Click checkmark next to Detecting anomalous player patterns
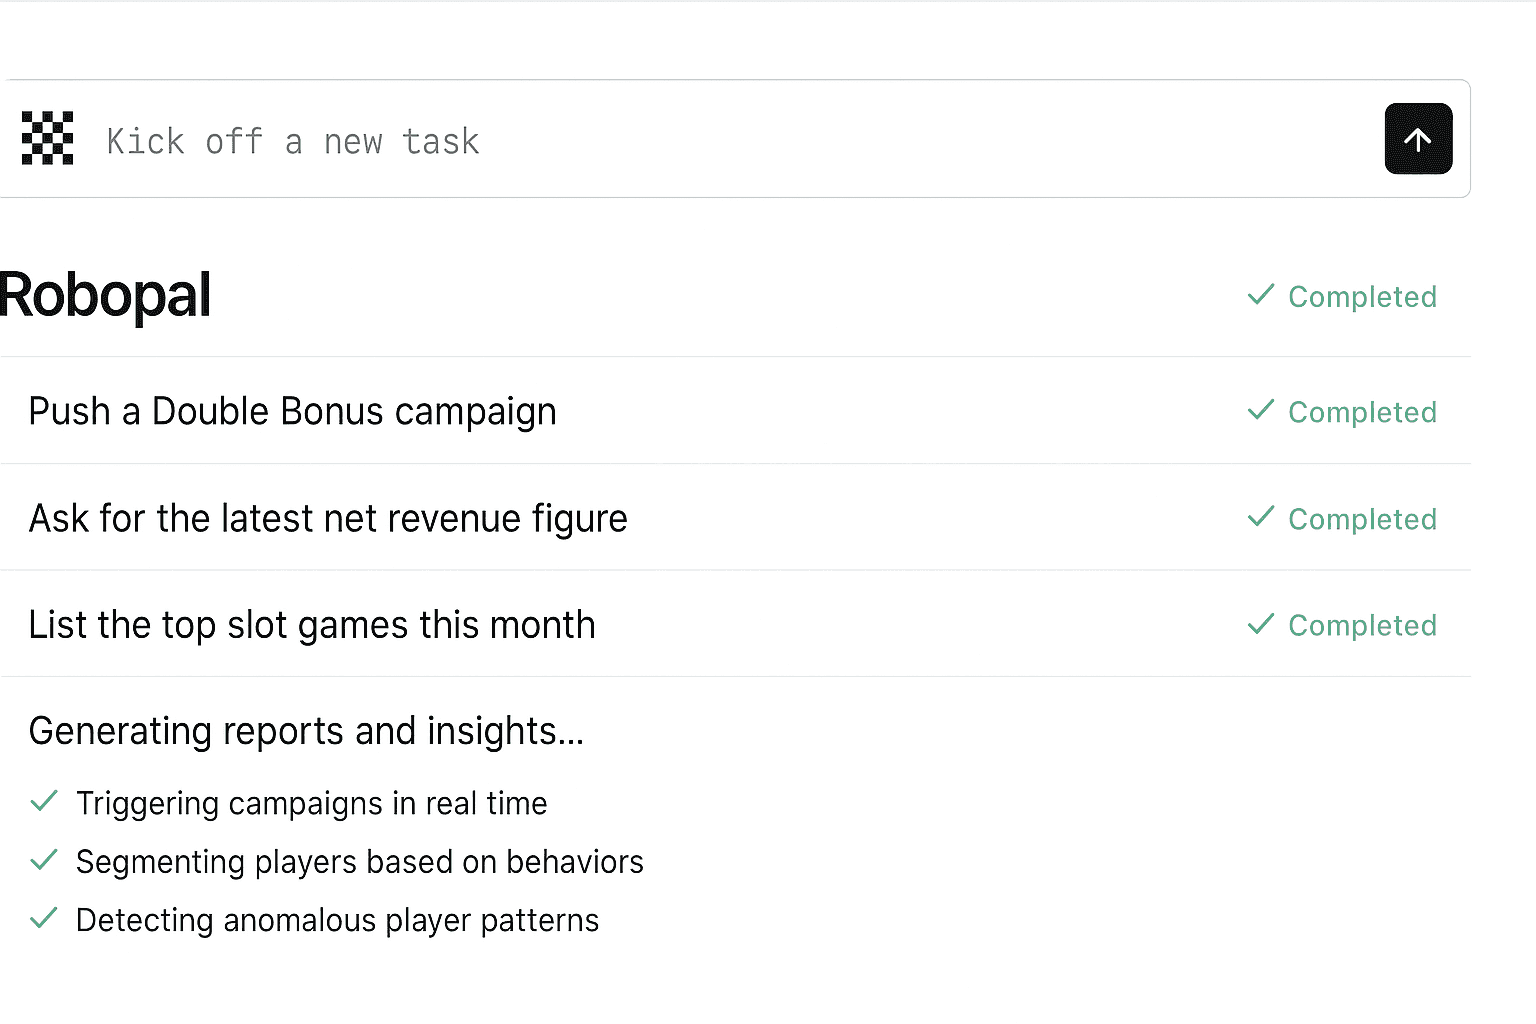This screenshot has height=1024, width=1536. 44,918
